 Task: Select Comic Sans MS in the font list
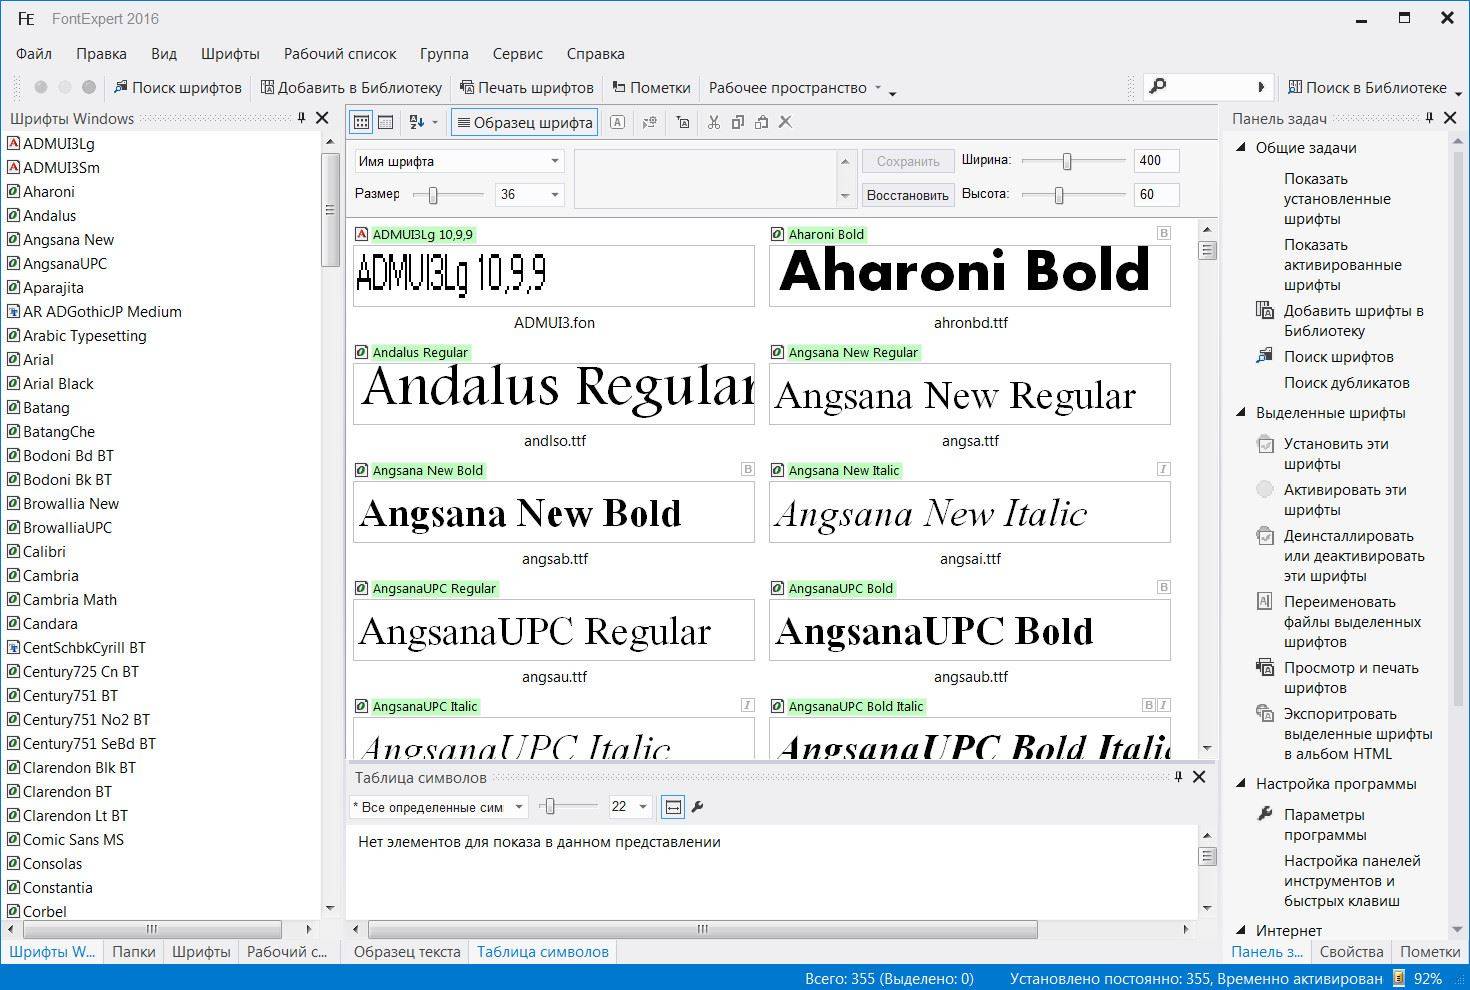point(73,840)
